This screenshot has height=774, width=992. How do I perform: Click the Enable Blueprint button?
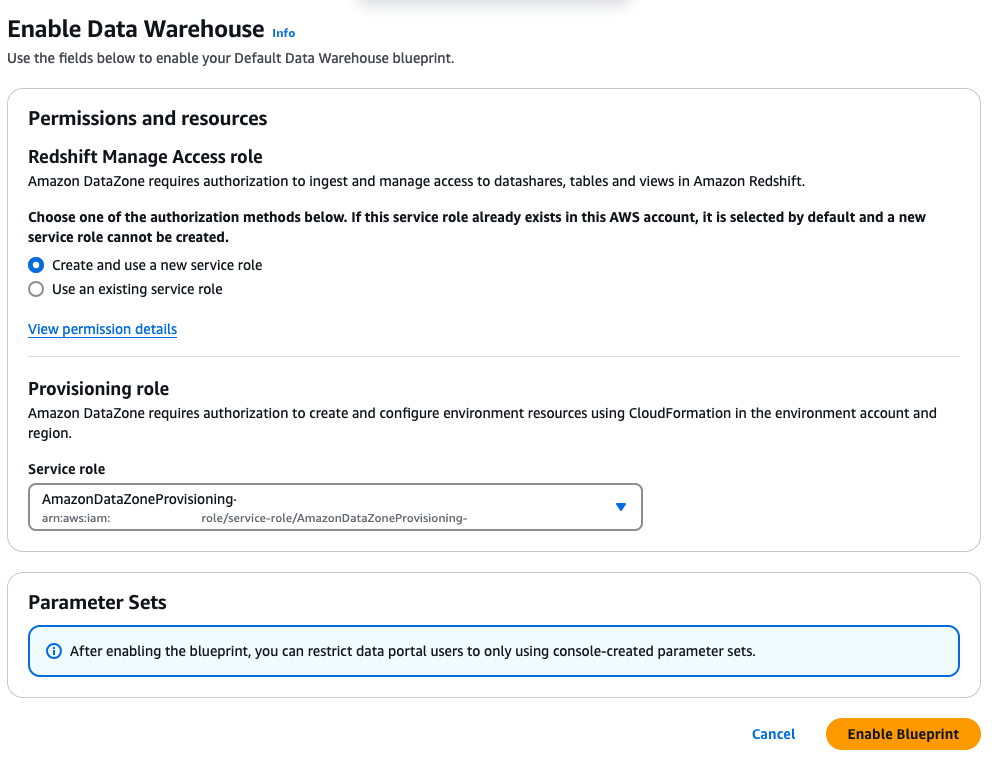tap(903, 734)
